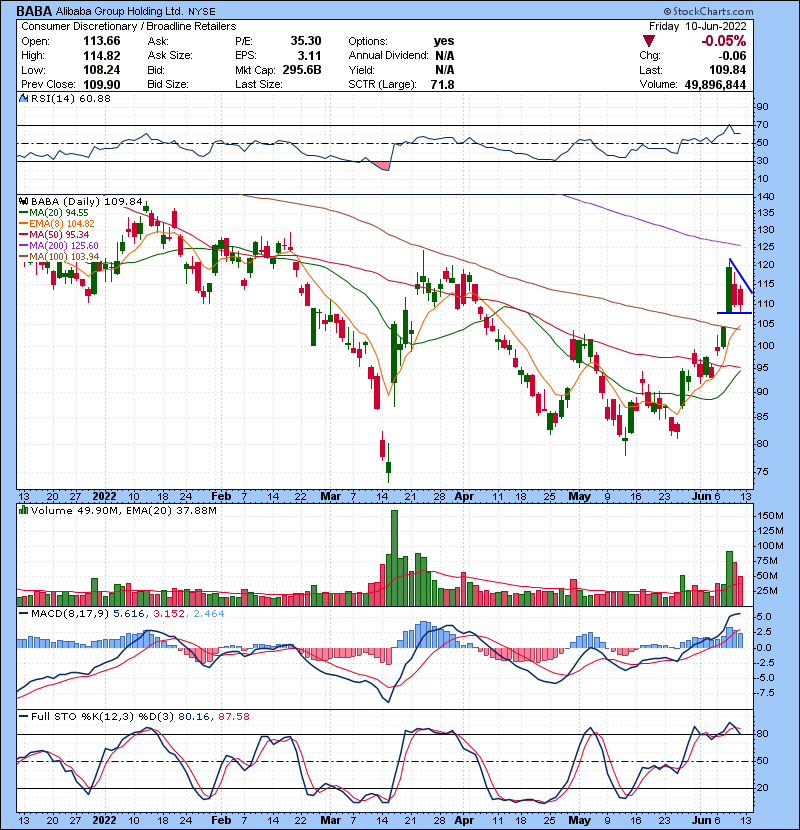Click the SCTR (Large) value 71.8
This screenshot has height=830, width=800.
tap(443, 85)
